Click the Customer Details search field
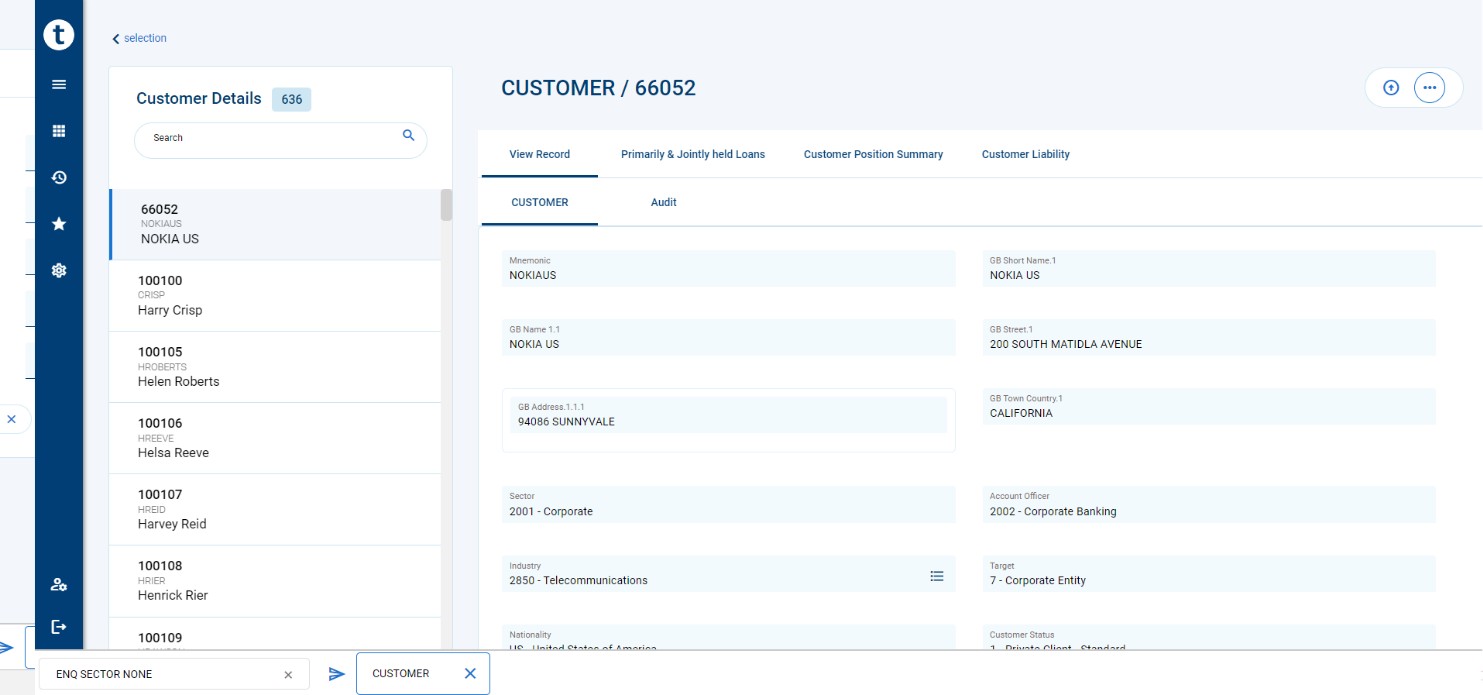 (x=270, y=138)
